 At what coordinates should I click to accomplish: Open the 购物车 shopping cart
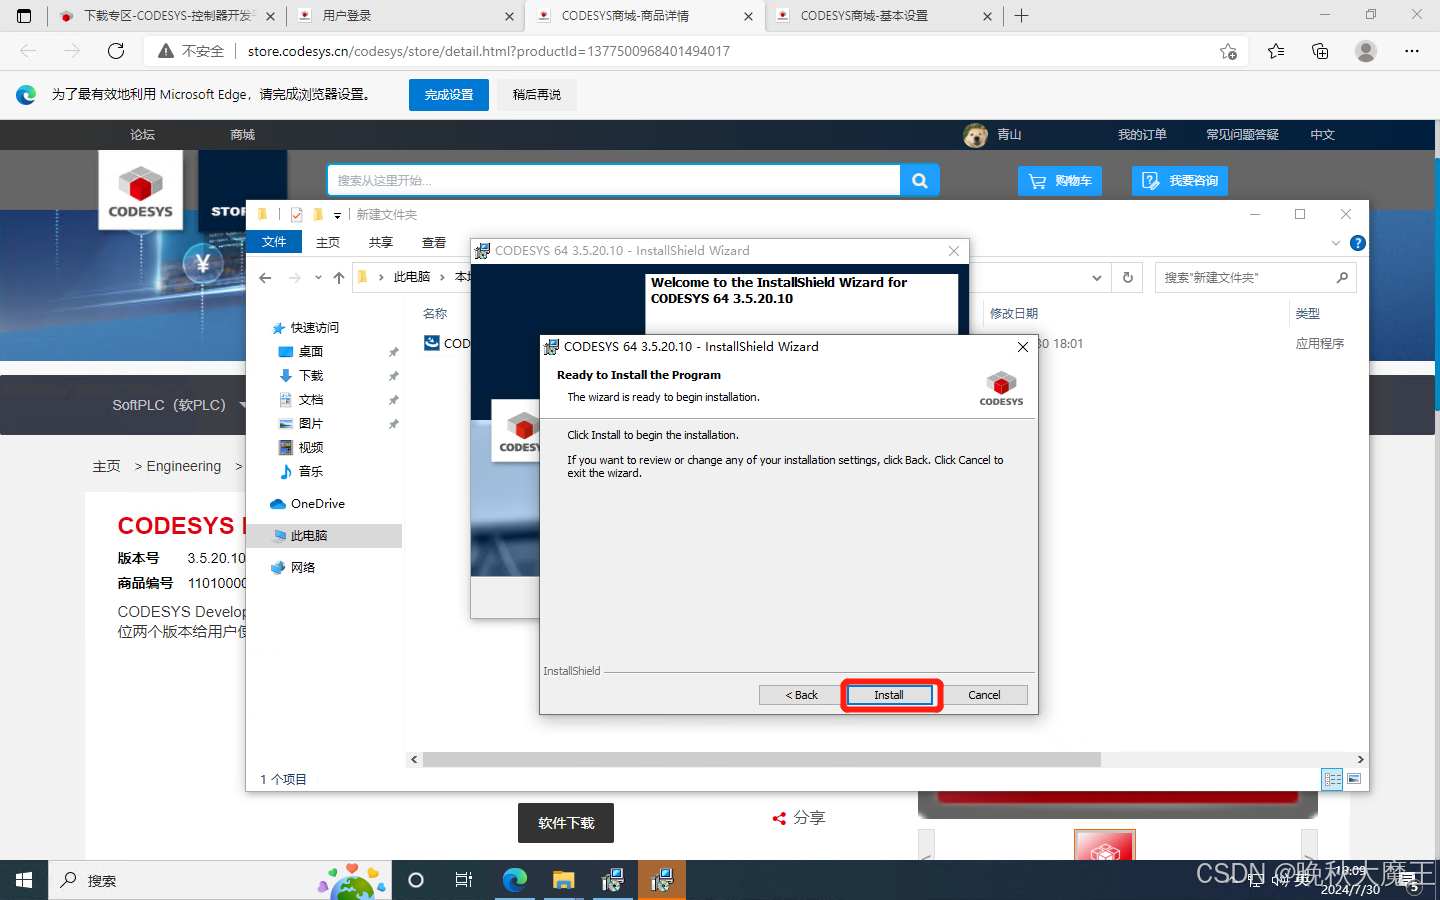point(1060,181)
